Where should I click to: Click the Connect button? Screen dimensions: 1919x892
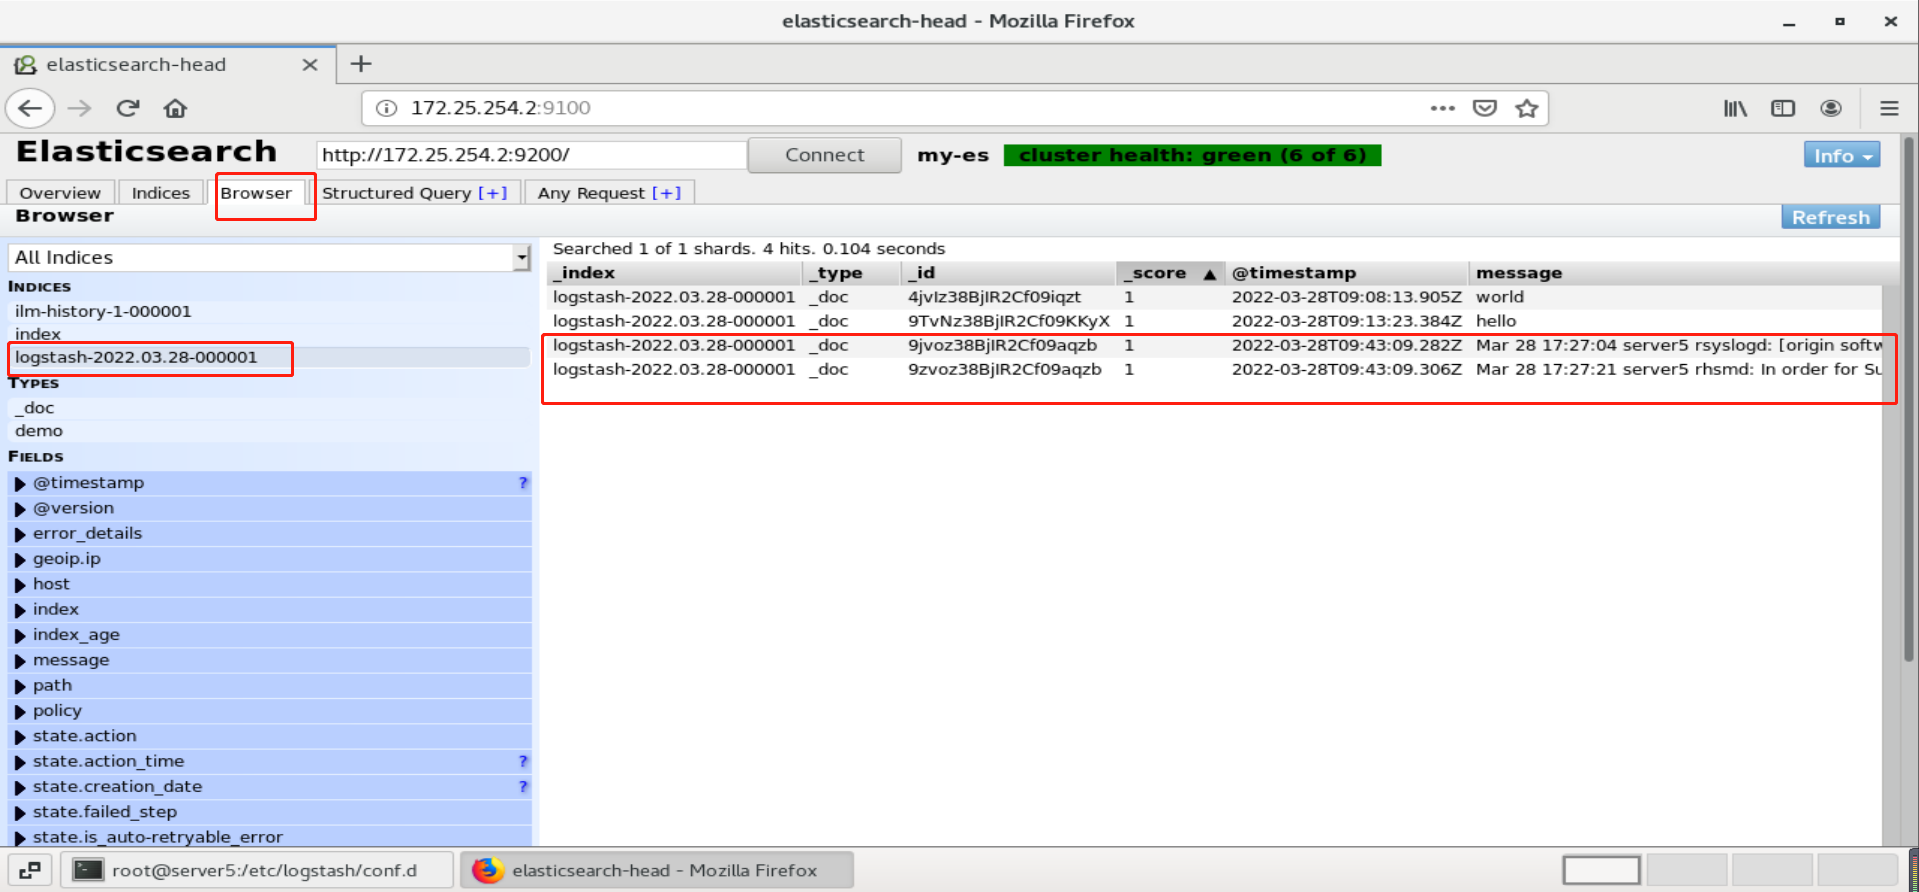point(825,155)
